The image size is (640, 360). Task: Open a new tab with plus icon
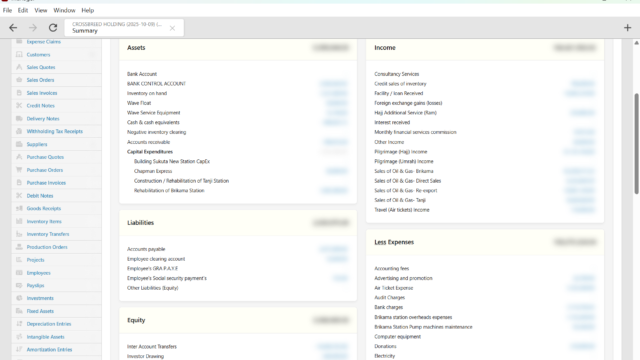click(x=627, y=28)
